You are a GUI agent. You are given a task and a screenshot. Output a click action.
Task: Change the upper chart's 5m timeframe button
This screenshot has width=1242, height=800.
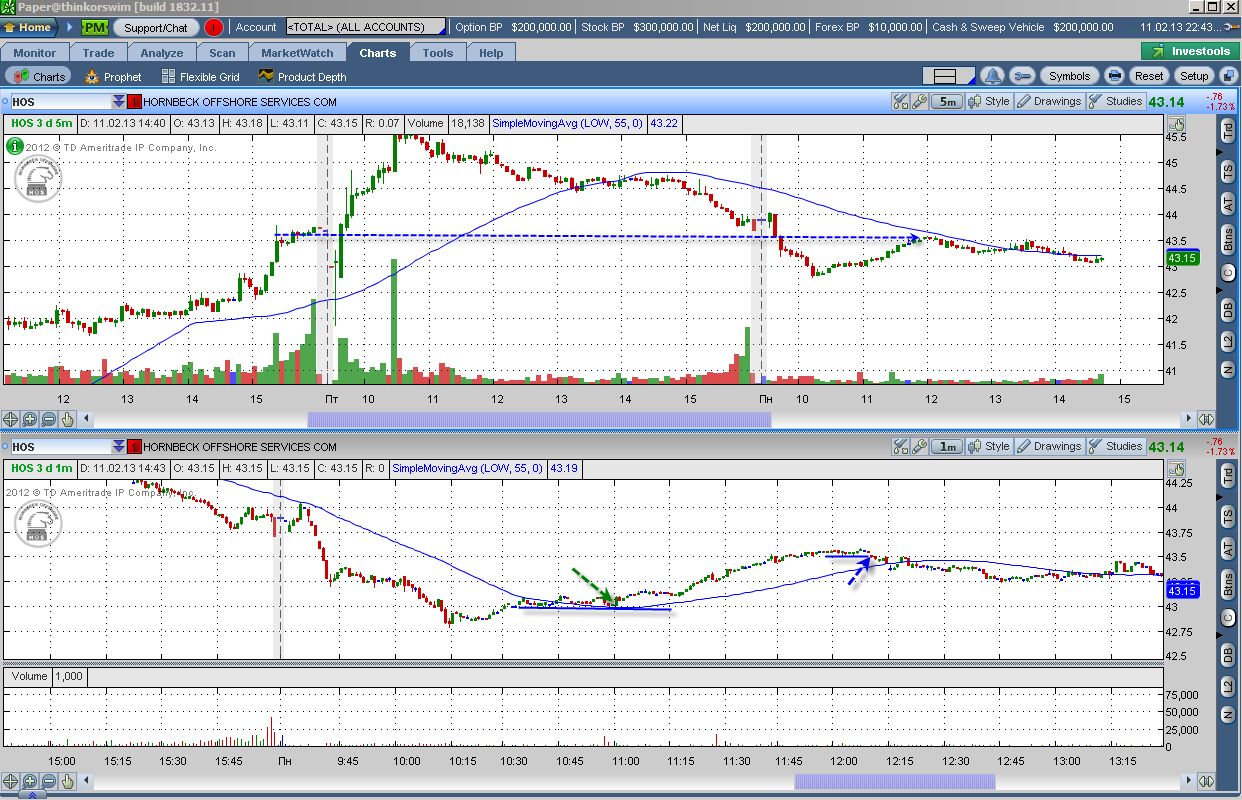(x=946, y=101)
